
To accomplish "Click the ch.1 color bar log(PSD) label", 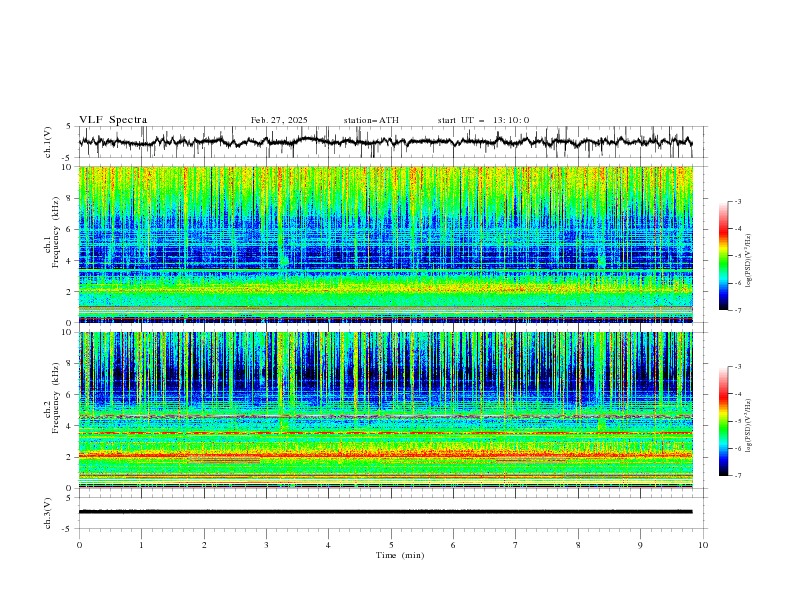I will click(x=748, y=261).
